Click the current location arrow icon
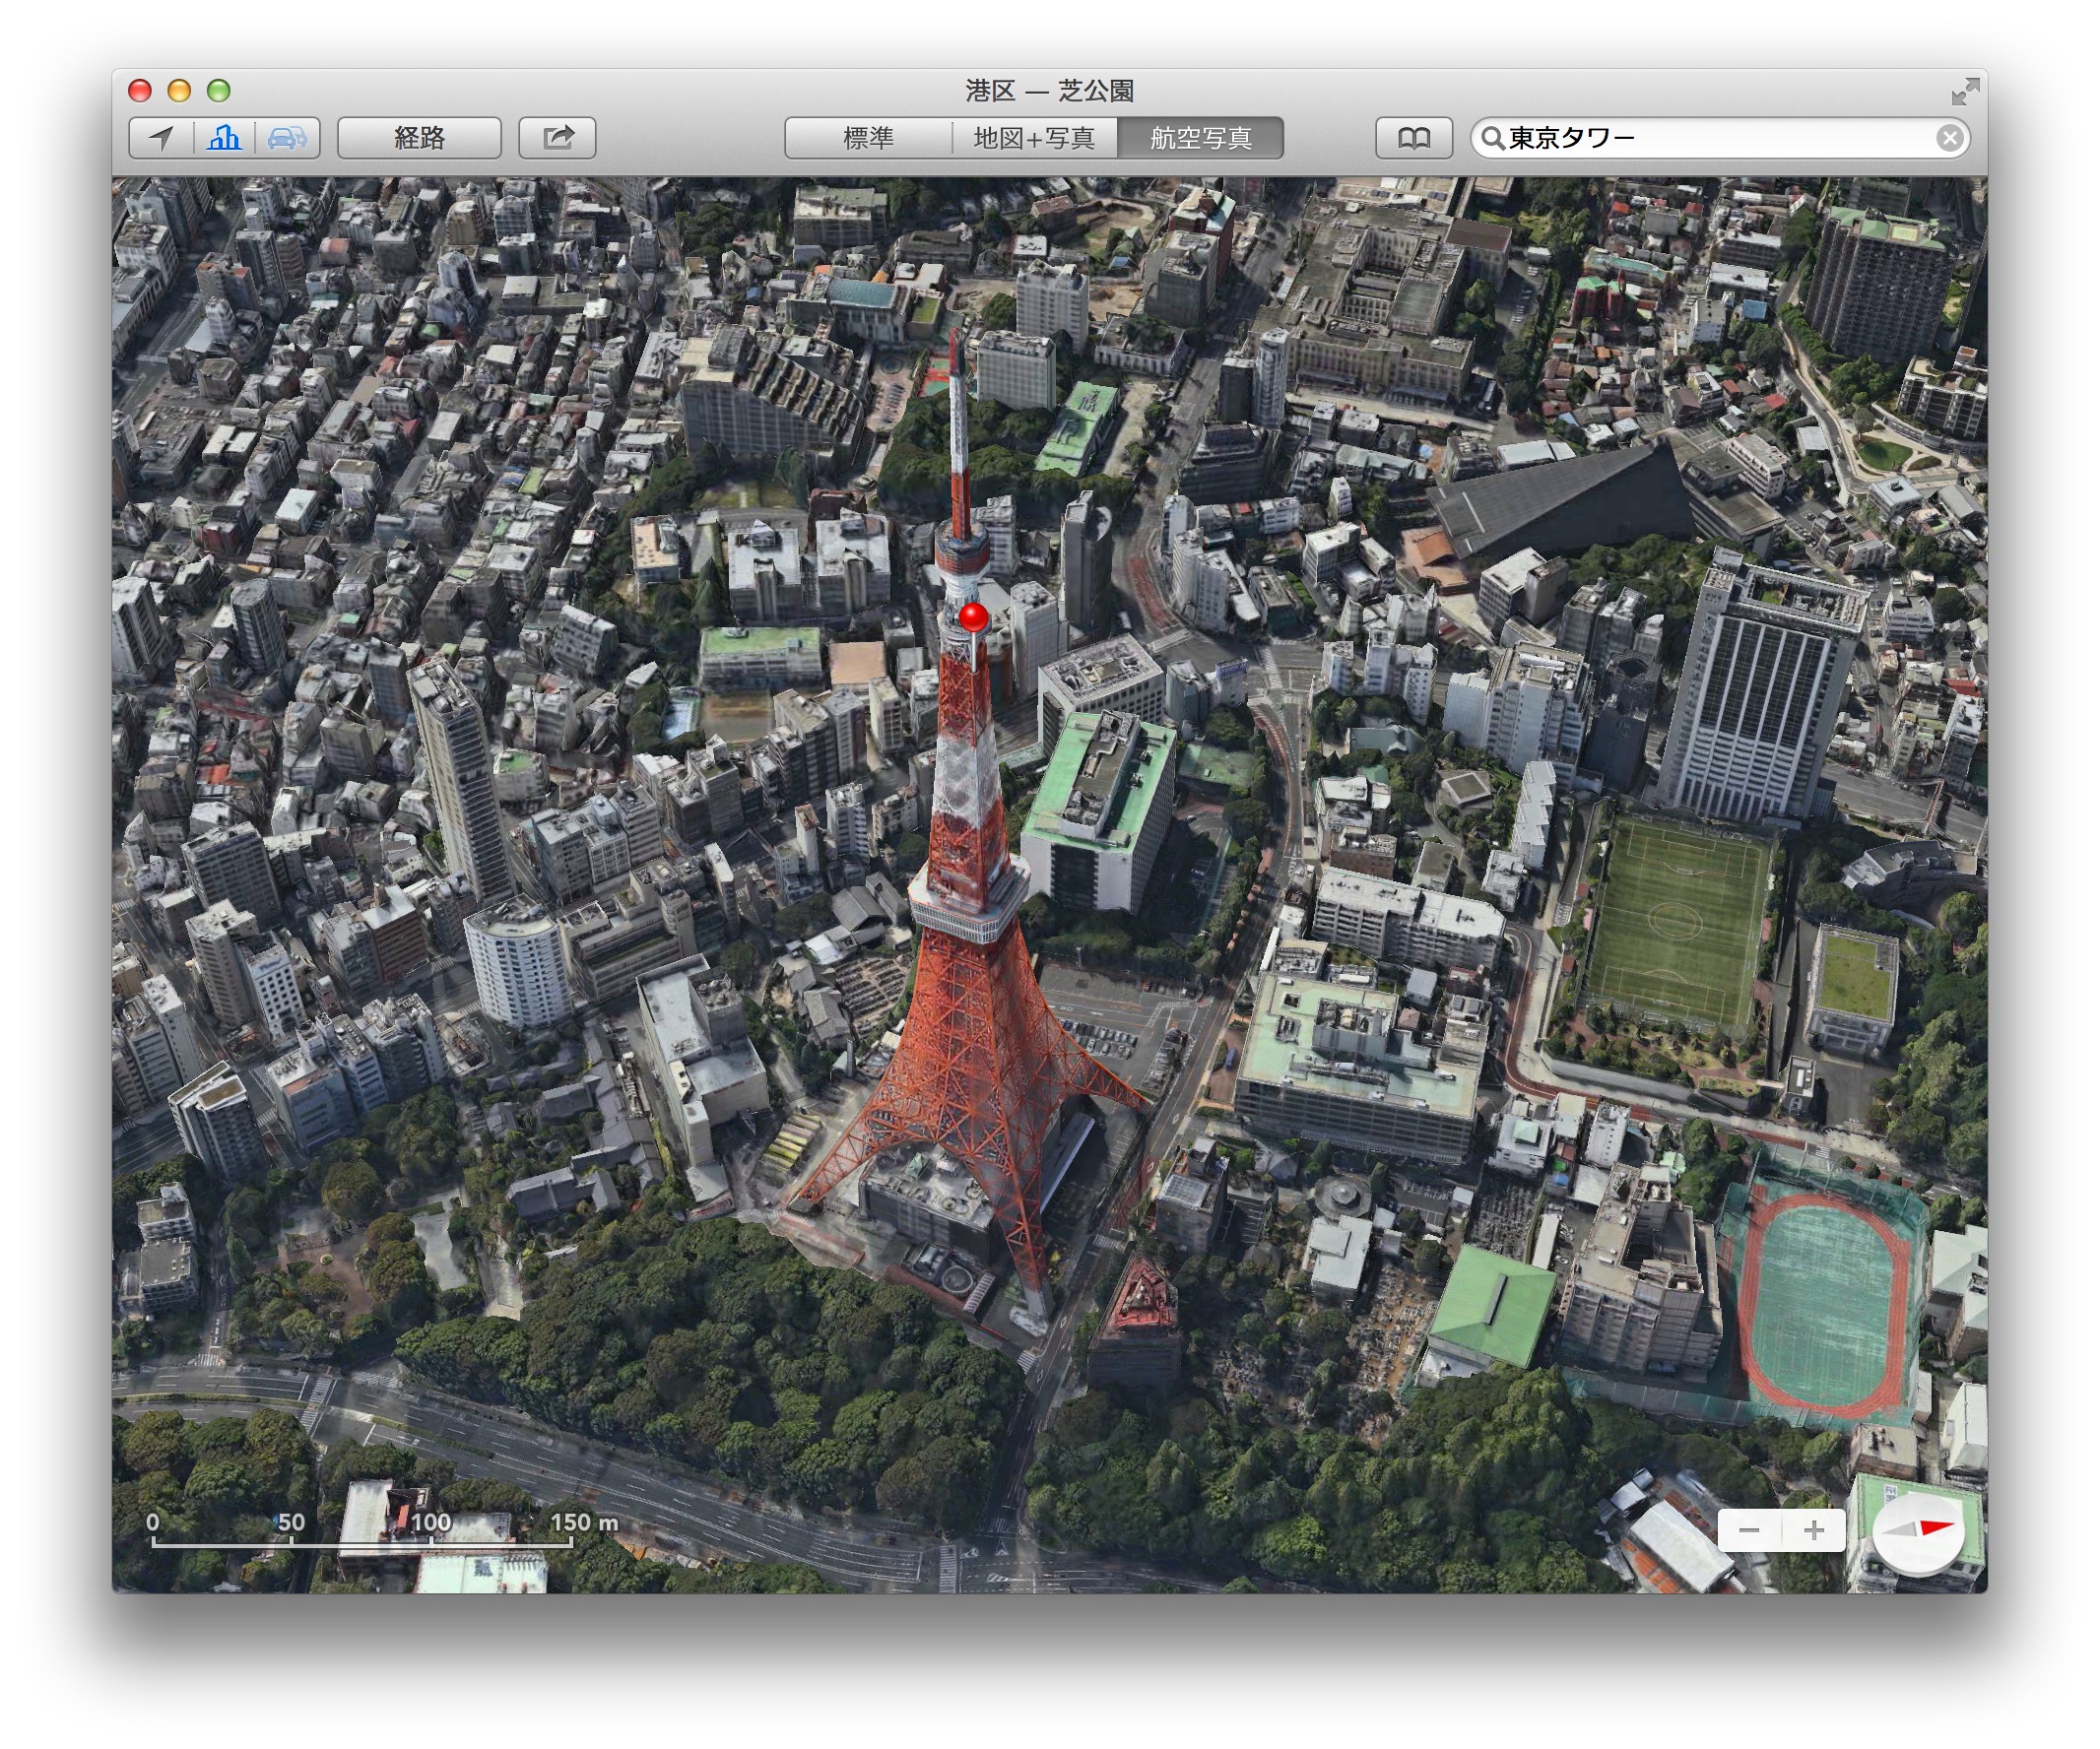 [161, 138]
